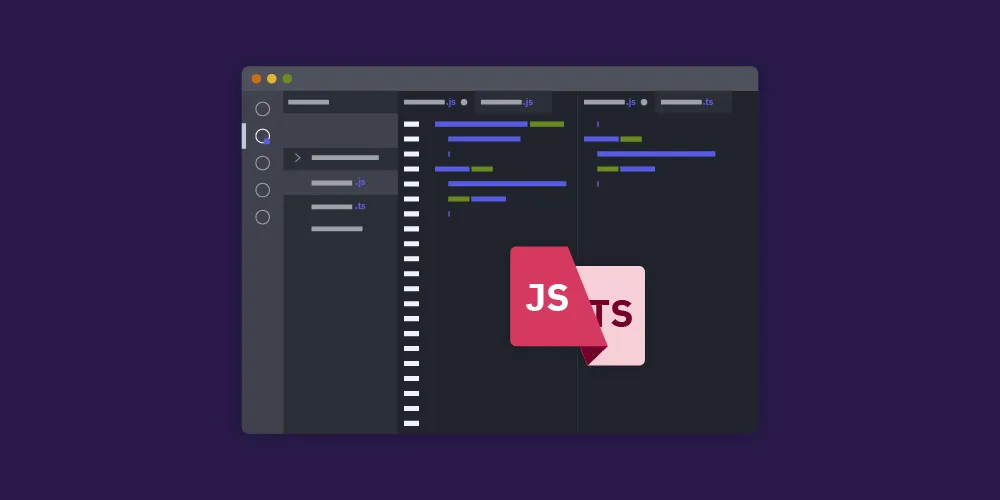Click the topmost circle icon in activity bar
The image size is (1000, 500).
pos(262,109)
